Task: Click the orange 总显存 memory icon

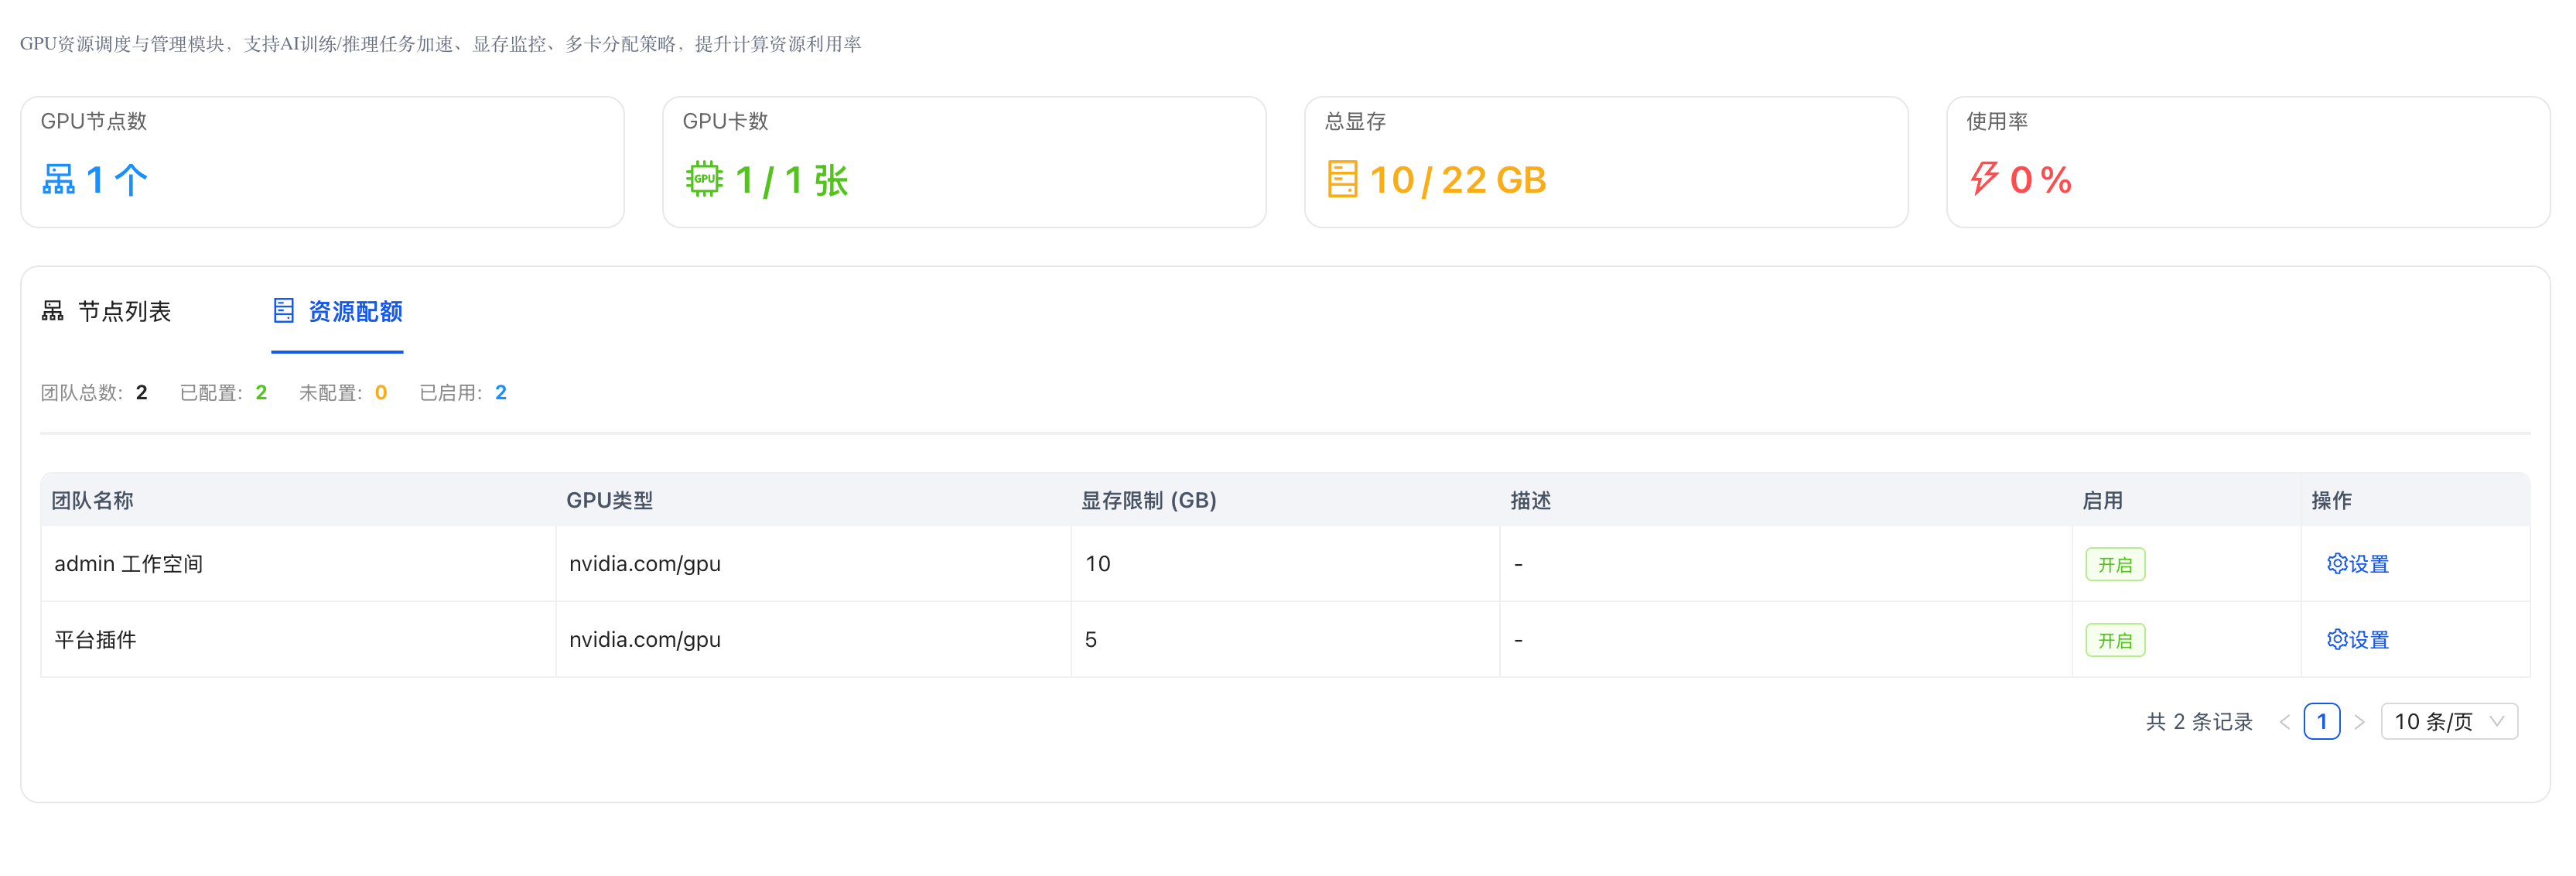Action: 1341,179
